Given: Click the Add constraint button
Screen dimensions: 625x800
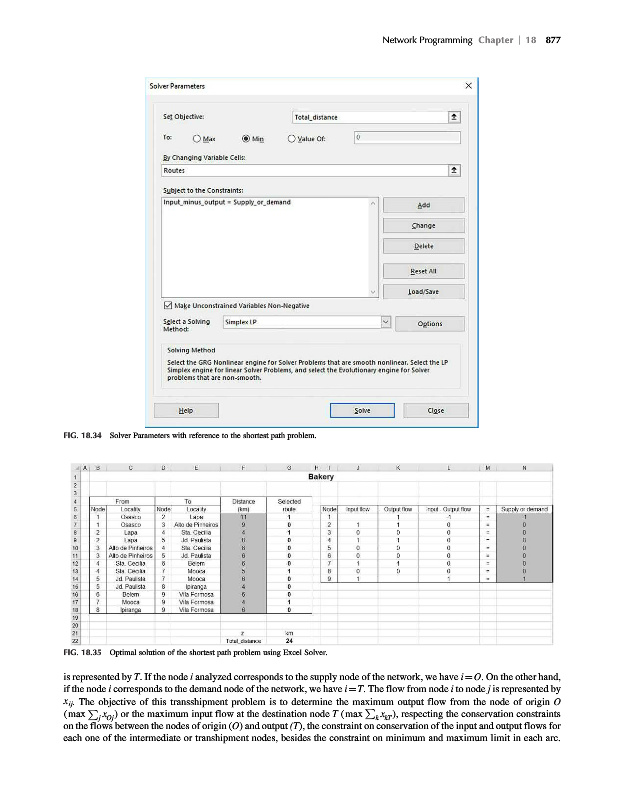Looking at the screenshot, I should (x=424, y=204).
